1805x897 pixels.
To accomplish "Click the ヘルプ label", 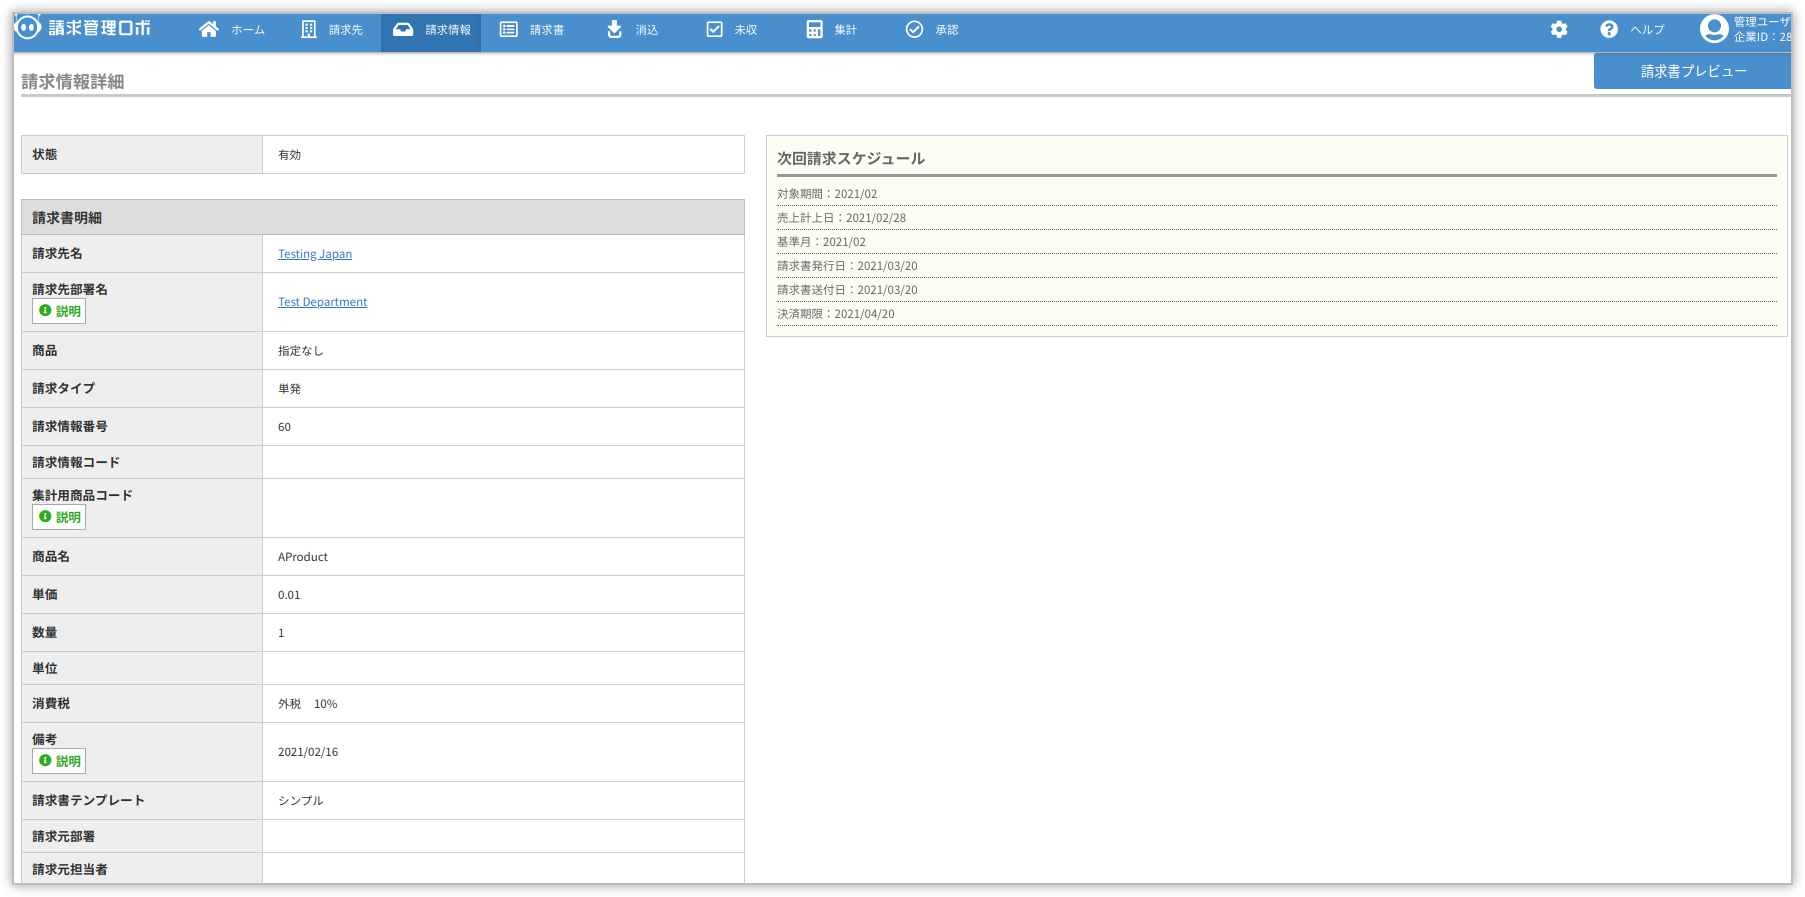I will click(1648, 30).
